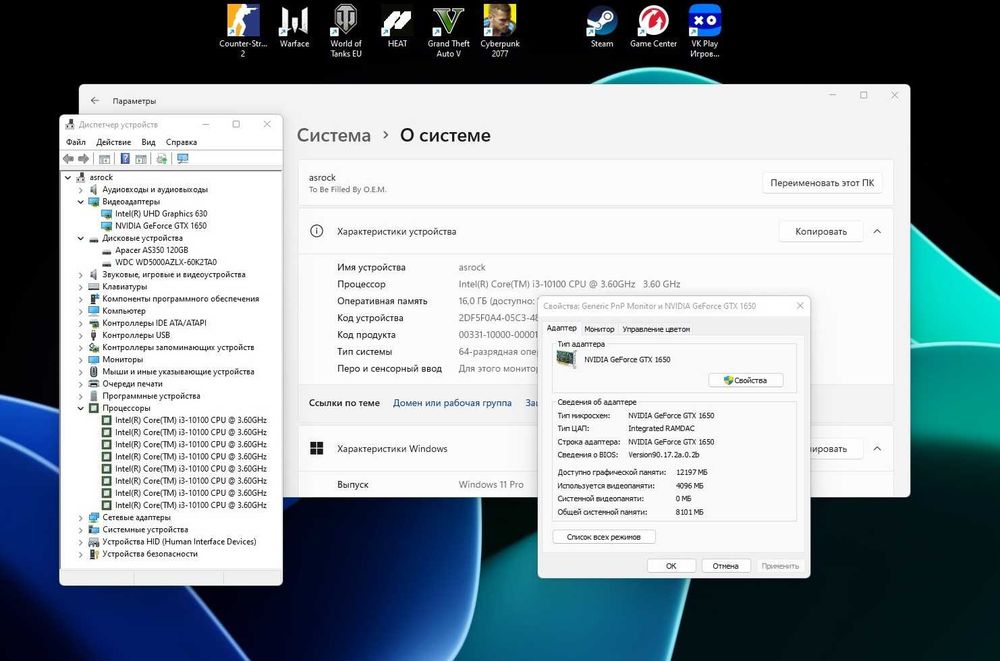Click Version90.17.2a.0.2b BIOS value
Image resolution: width=1000 pixels, height=661 pixels.
tap(663, 455)
